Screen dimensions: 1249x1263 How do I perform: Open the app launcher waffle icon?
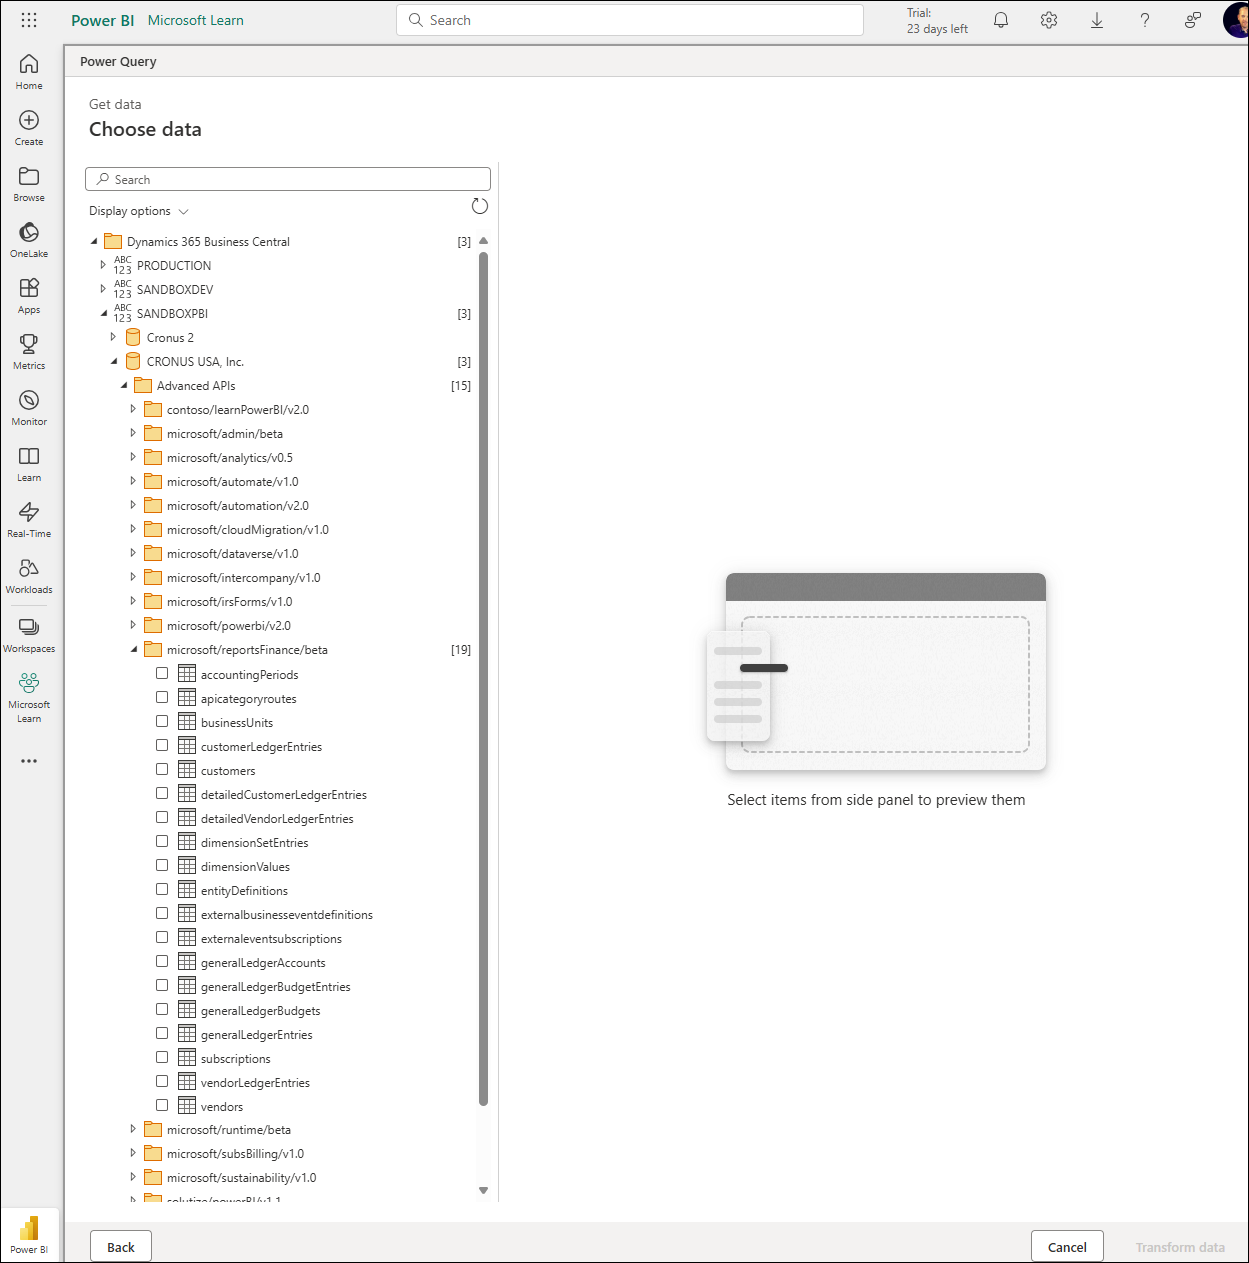coord(29,20)
